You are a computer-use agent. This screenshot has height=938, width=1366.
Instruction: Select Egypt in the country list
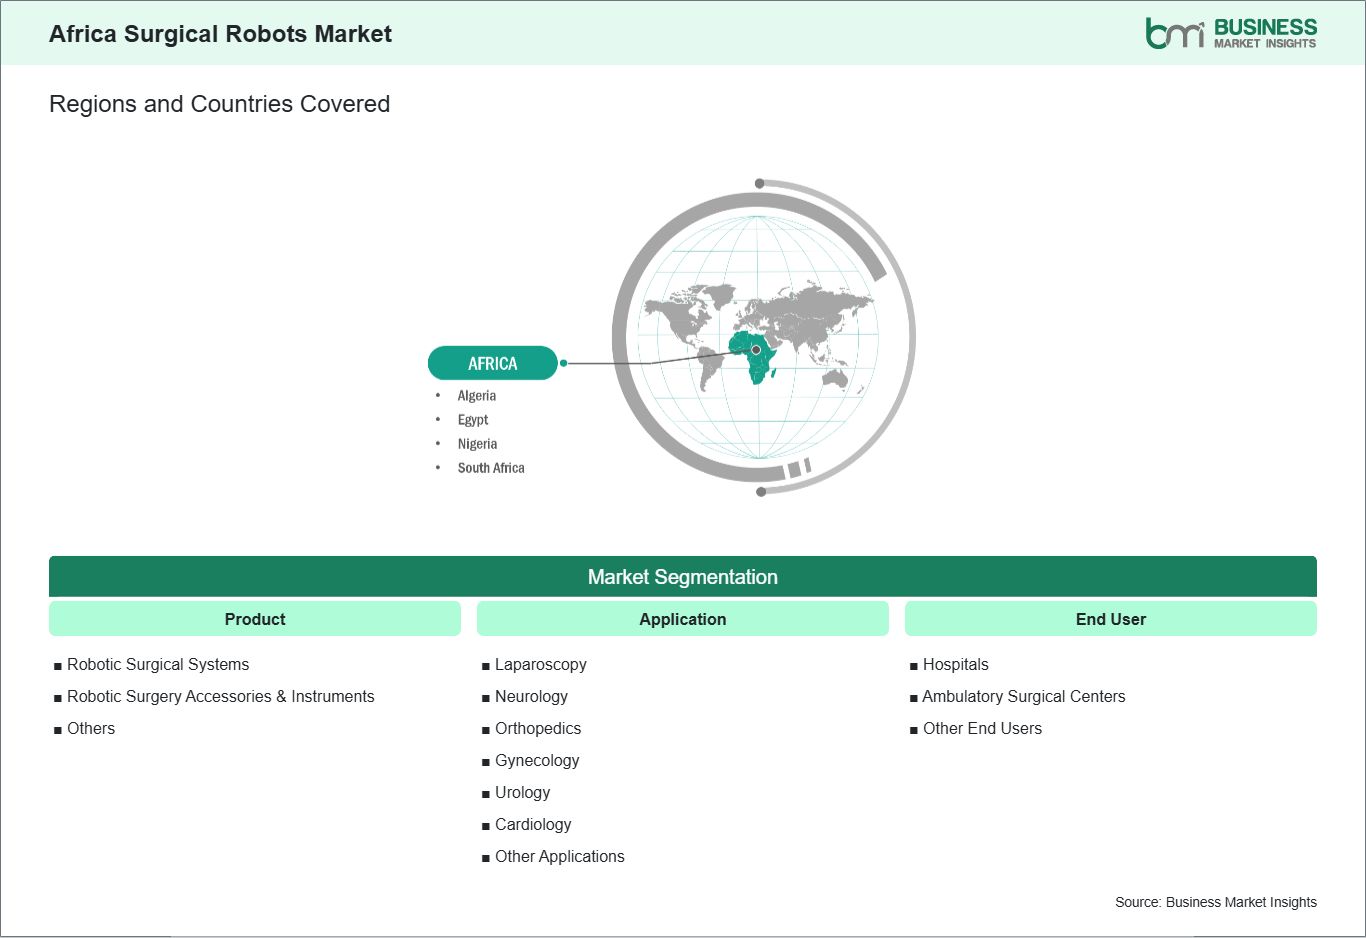(x=473, y=420)
